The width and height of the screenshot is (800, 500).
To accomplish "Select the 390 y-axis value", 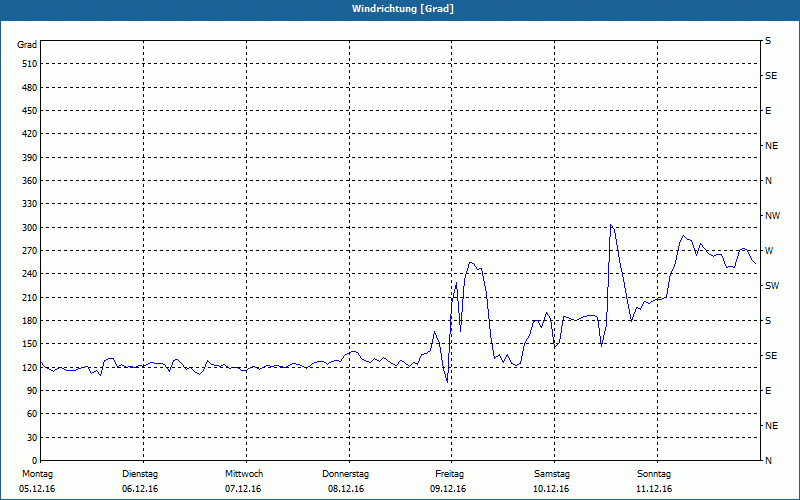I will [x=30, y=158].
